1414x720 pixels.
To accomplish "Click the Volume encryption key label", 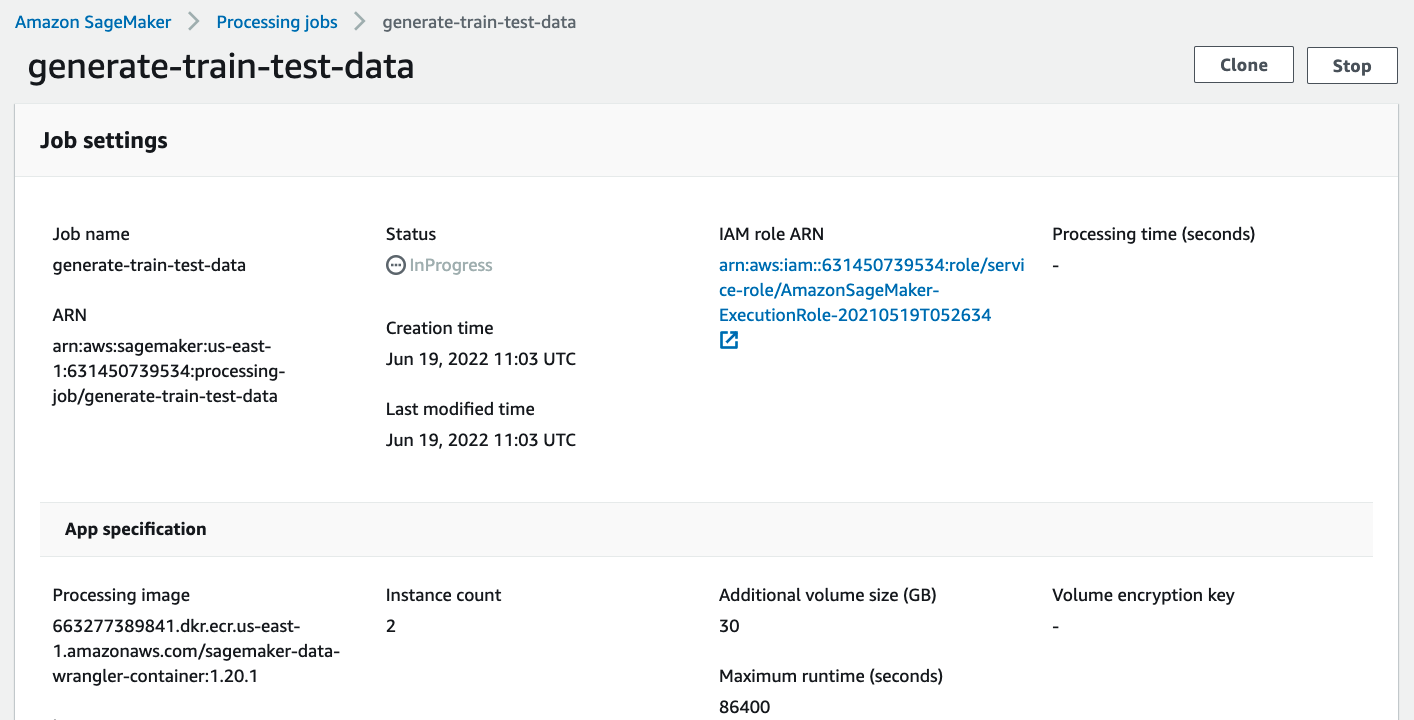I will 1143,595.
